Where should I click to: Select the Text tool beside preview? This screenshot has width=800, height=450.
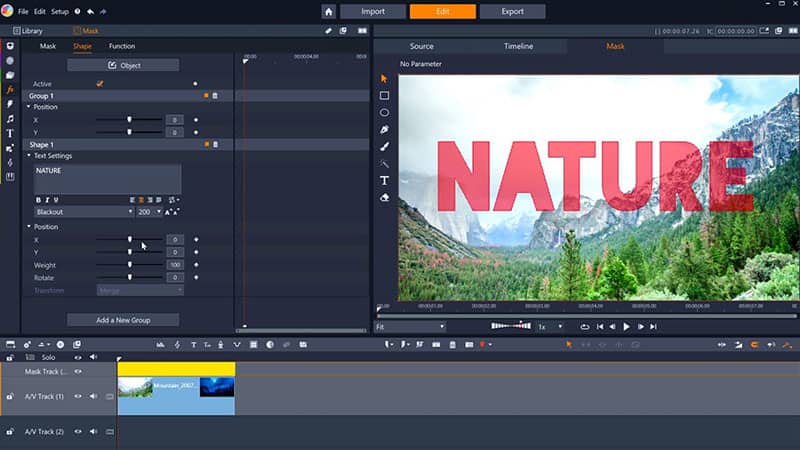(x=384, y=180)
